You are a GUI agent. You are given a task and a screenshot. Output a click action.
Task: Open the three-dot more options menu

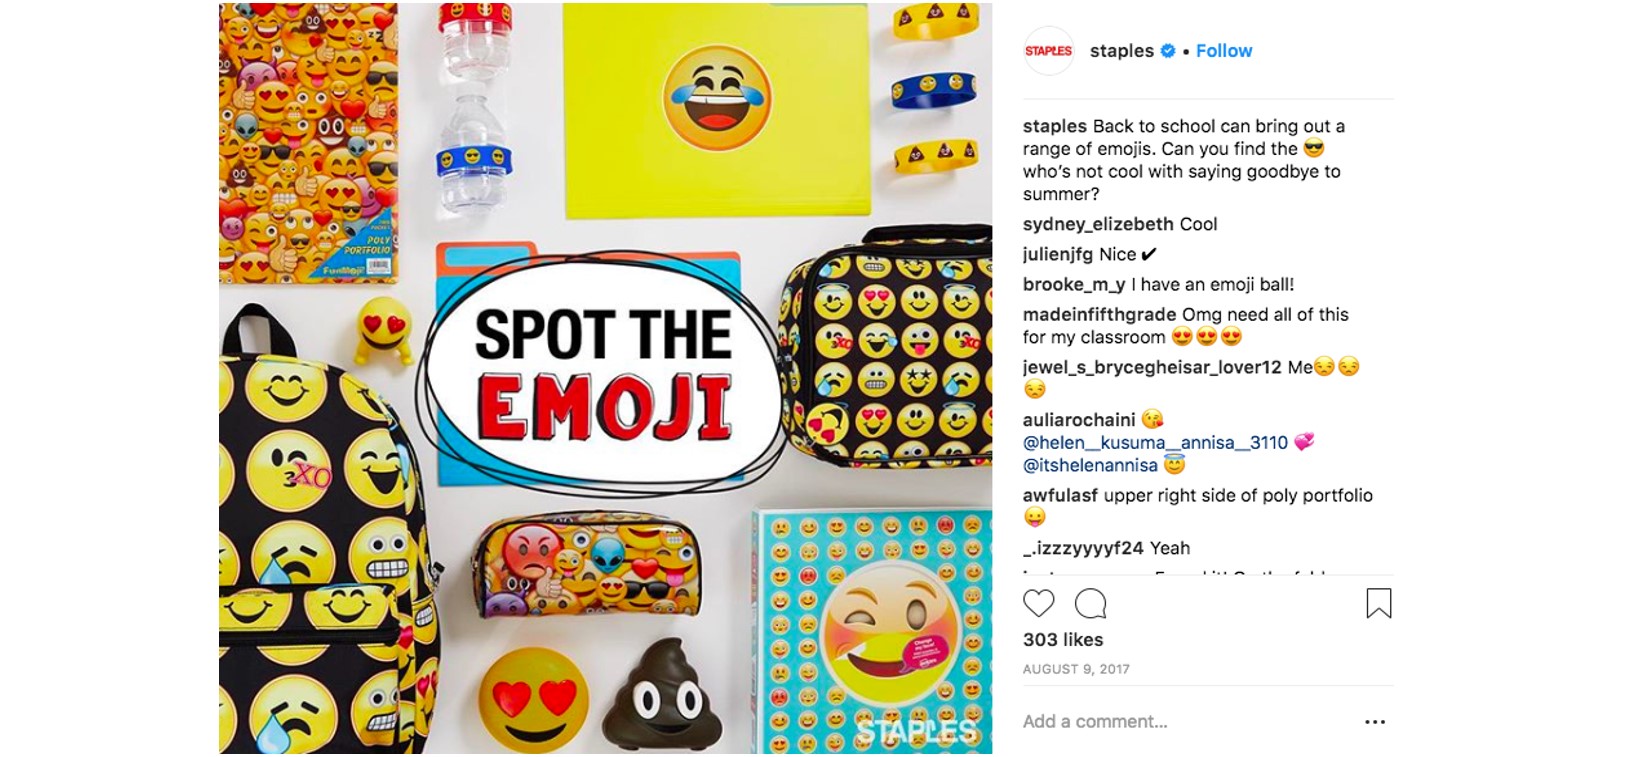[1375, 722]
